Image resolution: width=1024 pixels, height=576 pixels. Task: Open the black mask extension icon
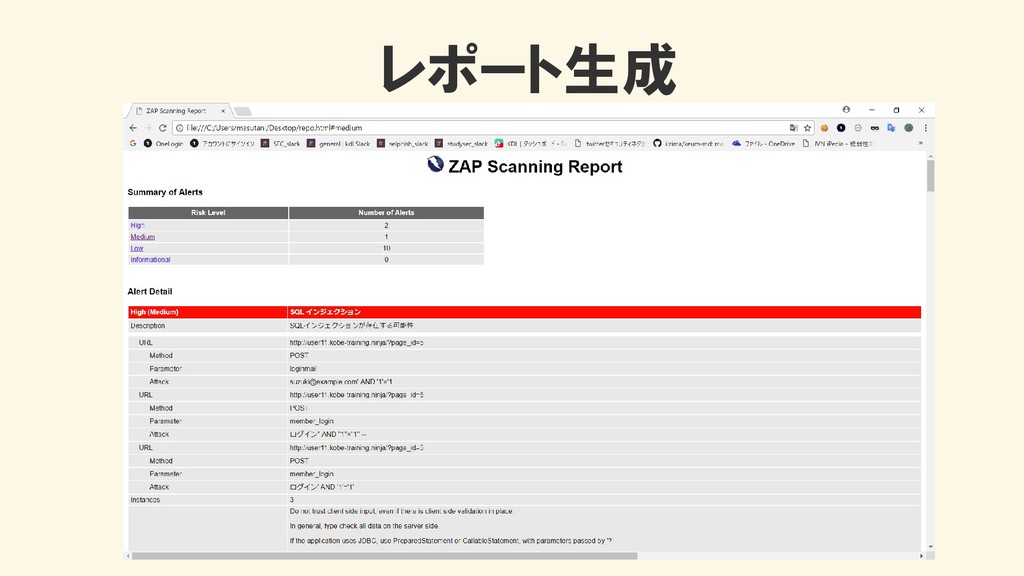tap(874, 128)
